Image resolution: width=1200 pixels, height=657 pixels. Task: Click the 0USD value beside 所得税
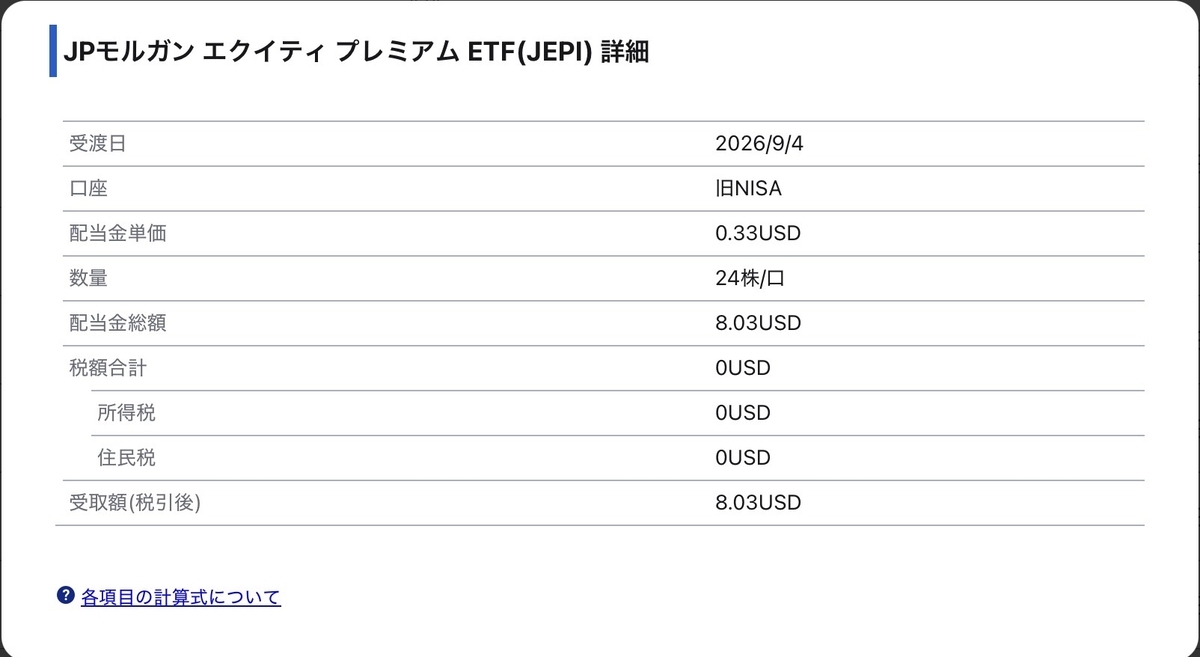point(743,413)
